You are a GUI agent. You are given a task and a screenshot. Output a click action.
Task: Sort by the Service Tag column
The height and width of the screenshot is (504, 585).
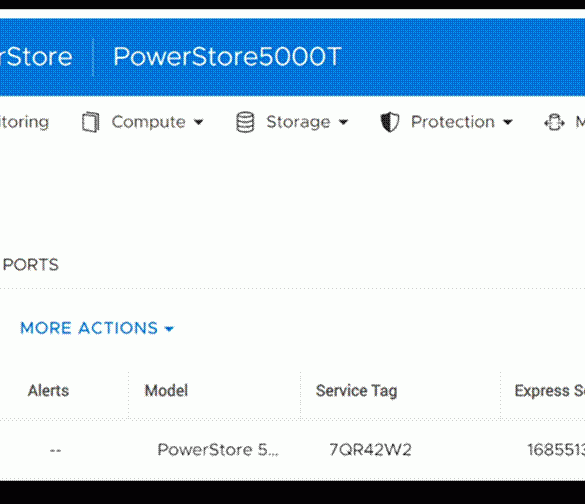coord(356,391)
